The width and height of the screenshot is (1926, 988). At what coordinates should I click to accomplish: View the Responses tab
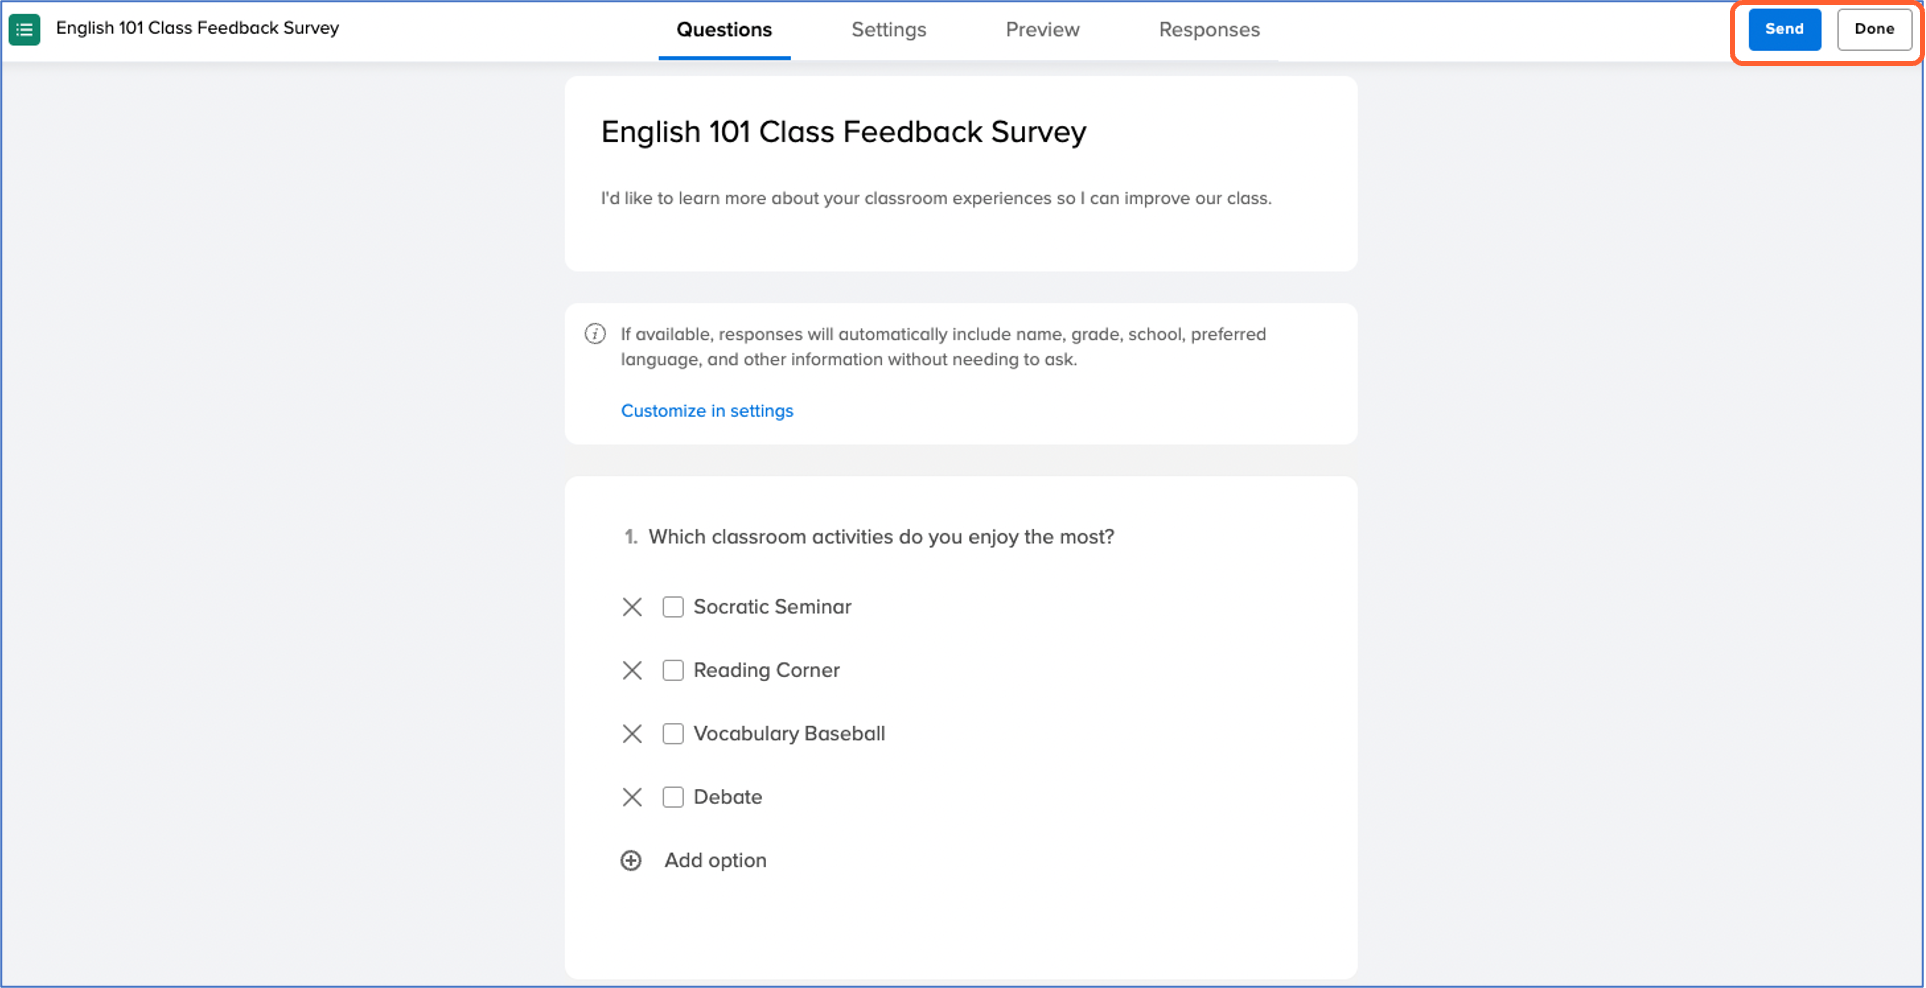(1208, 30)
